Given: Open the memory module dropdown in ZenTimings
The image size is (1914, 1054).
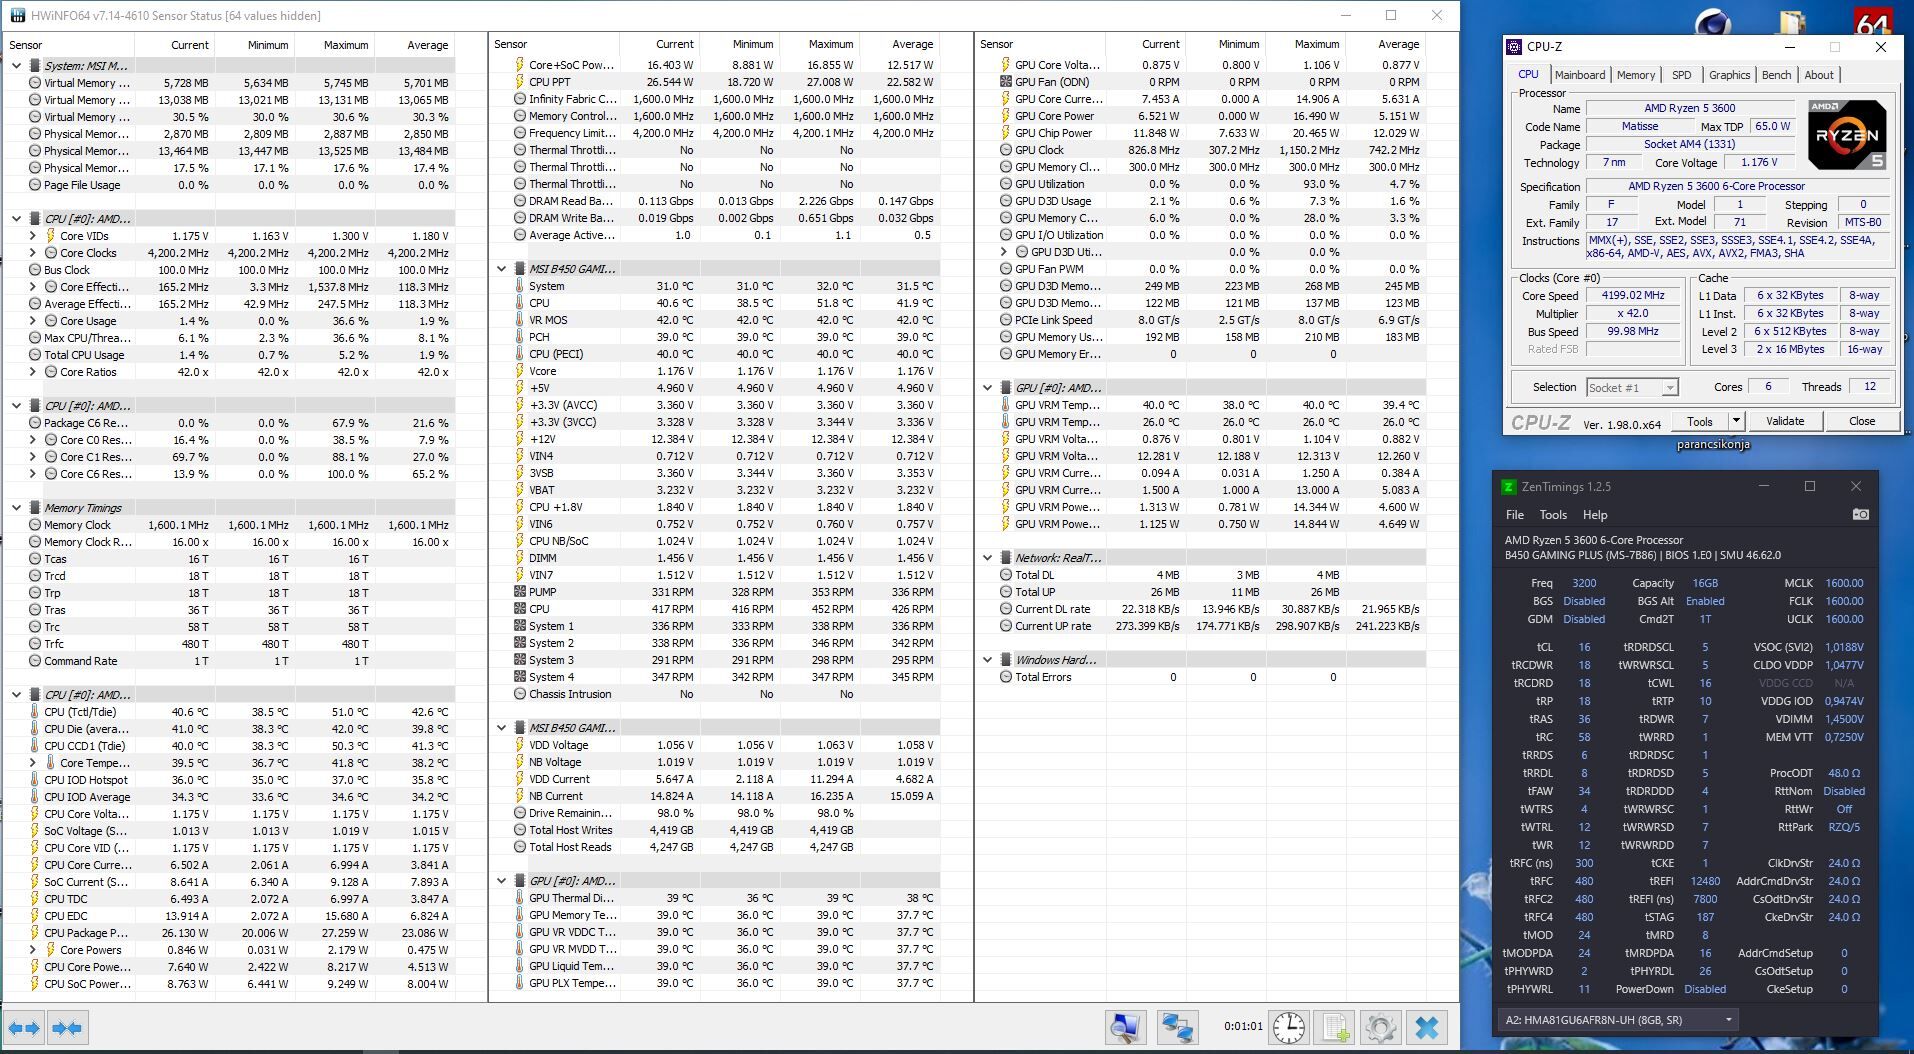Looking at the screenshot, I should [1619, 1019].
